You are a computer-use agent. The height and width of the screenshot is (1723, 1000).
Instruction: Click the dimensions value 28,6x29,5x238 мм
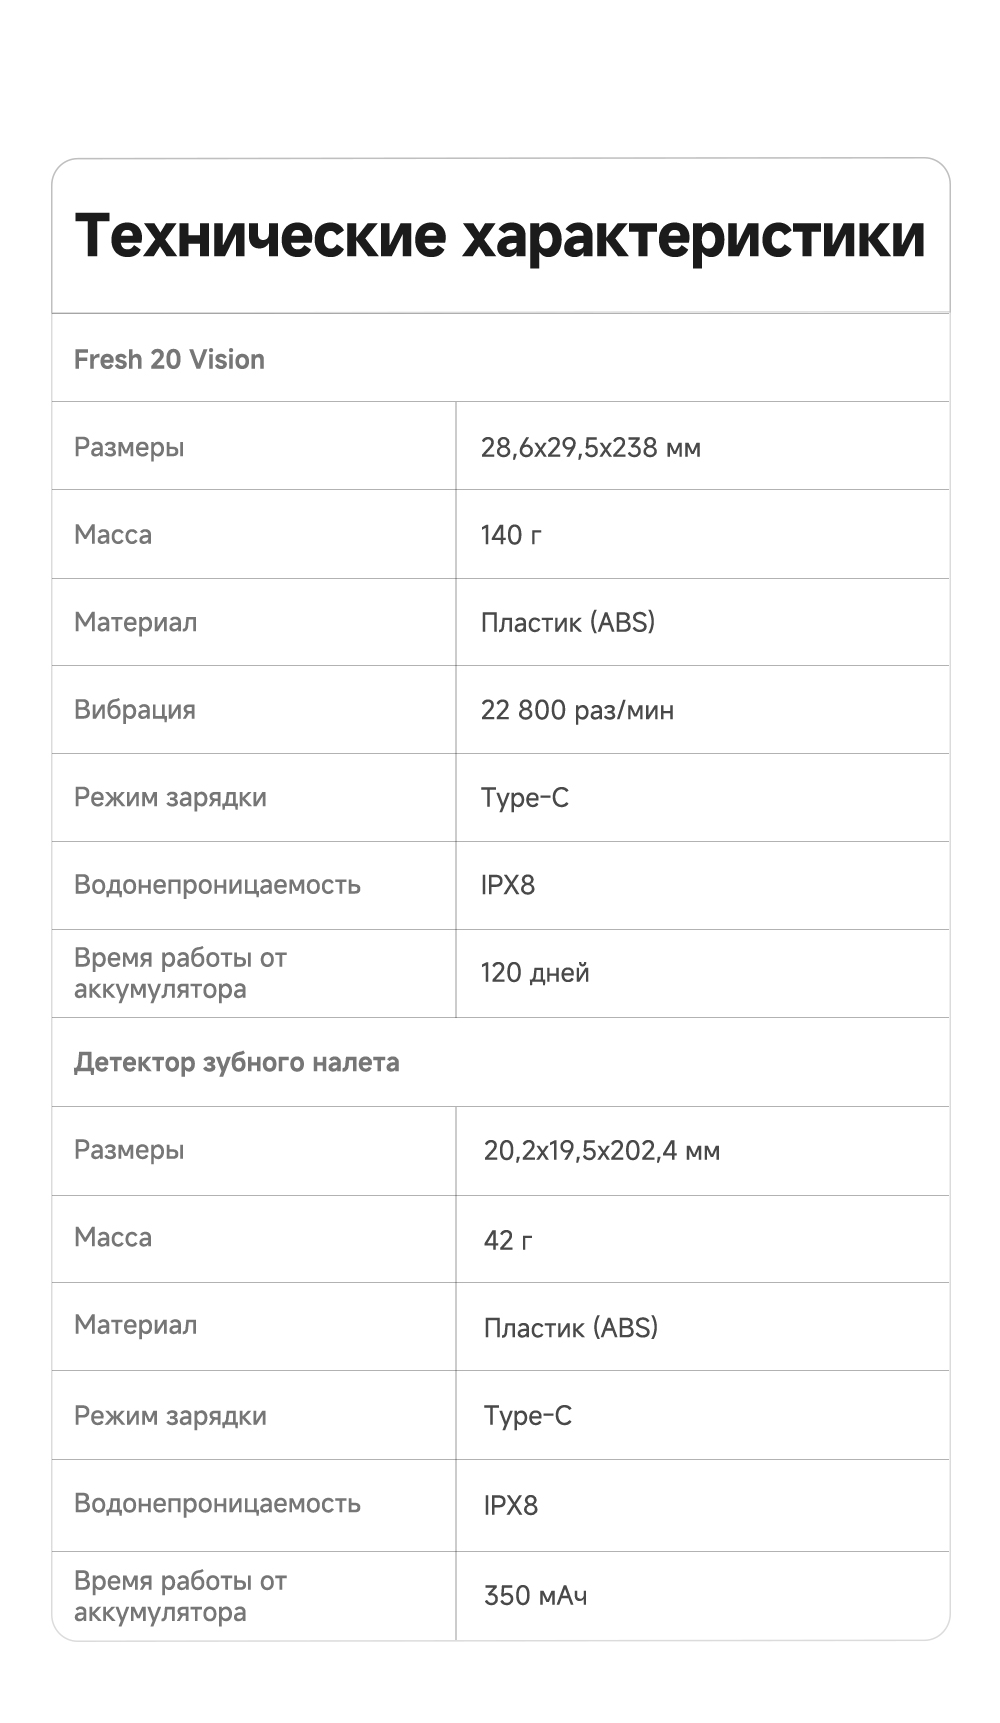click(x=590, y=448)
